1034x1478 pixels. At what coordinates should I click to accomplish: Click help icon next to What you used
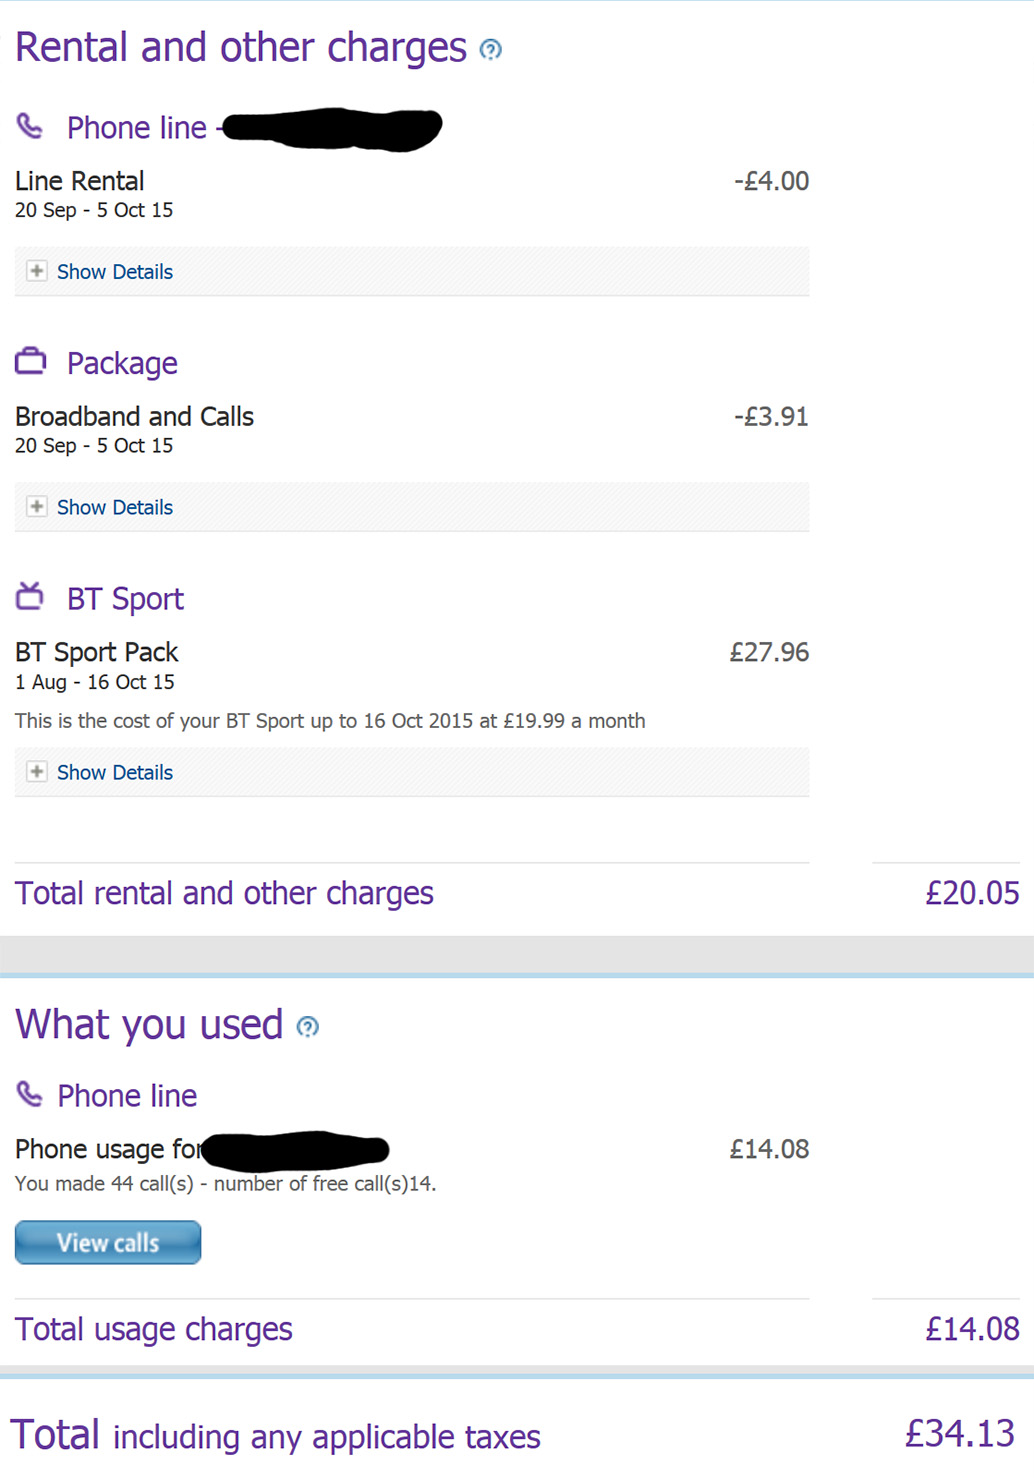pos(308,1027)
